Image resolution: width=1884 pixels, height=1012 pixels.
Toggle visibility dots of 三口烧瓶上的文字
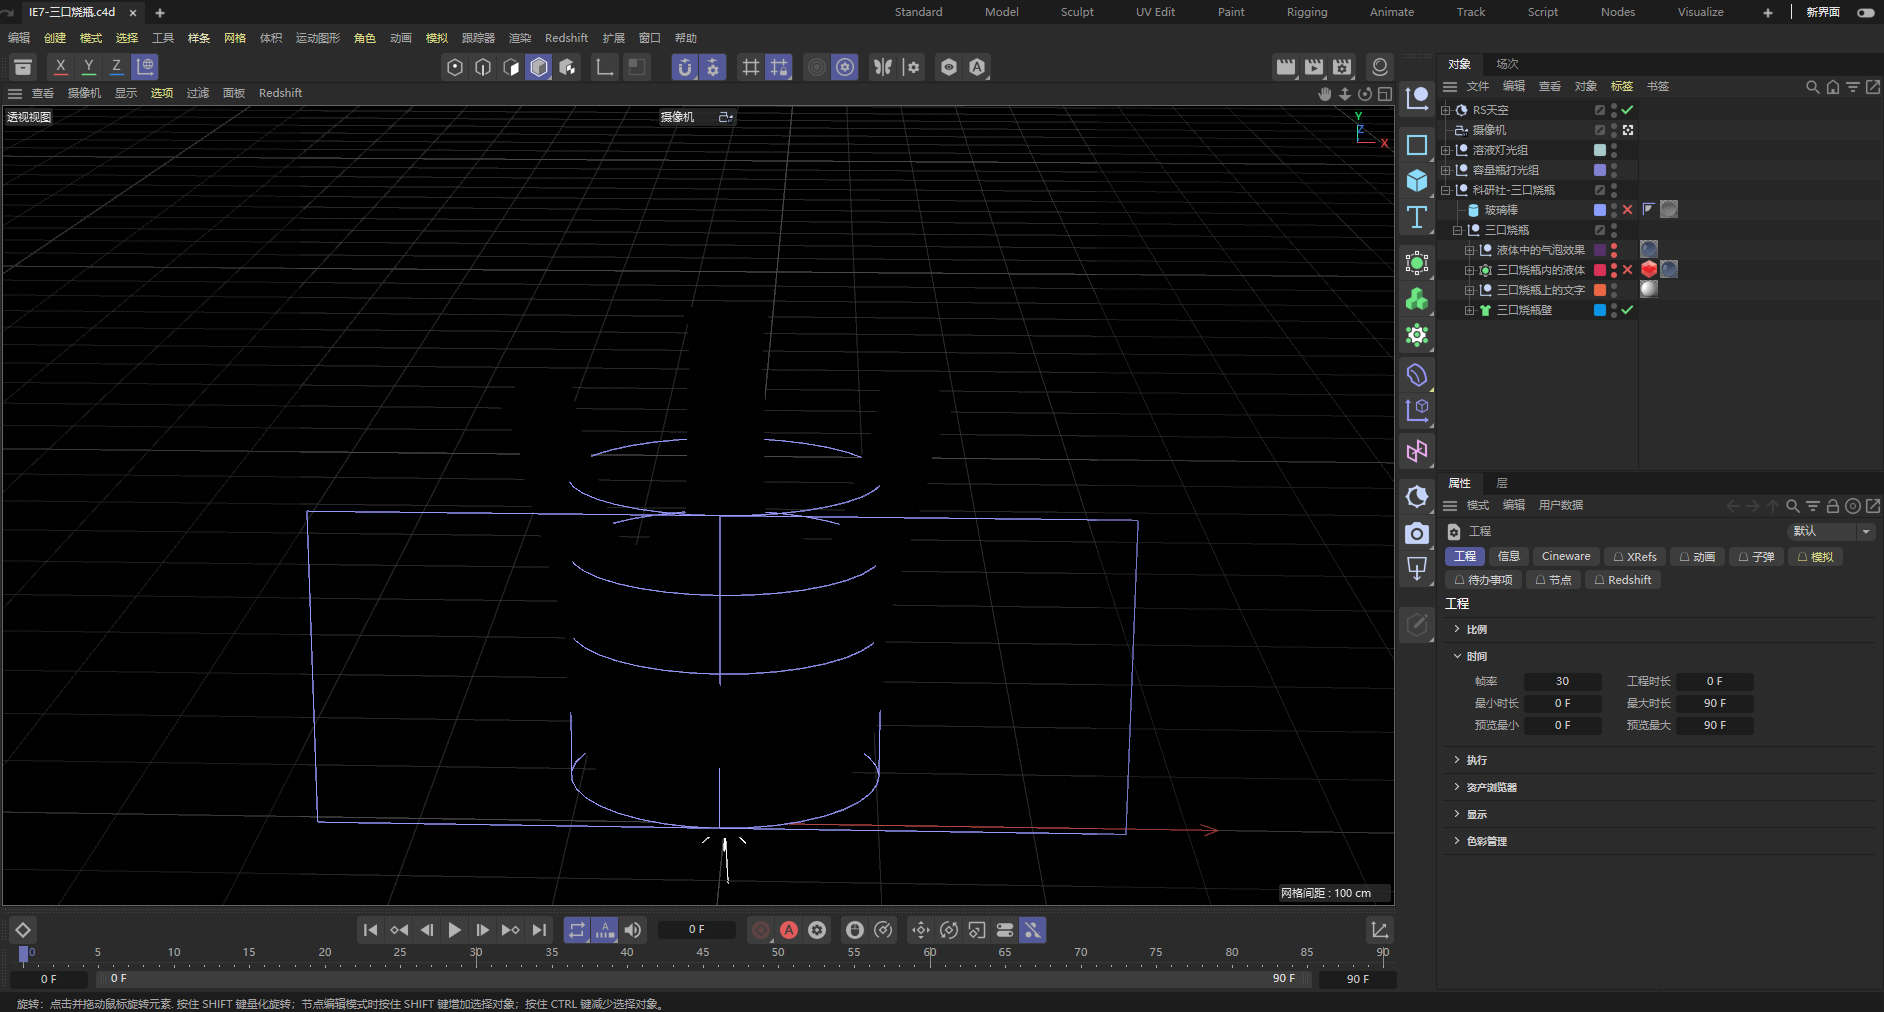point(1614,290)
